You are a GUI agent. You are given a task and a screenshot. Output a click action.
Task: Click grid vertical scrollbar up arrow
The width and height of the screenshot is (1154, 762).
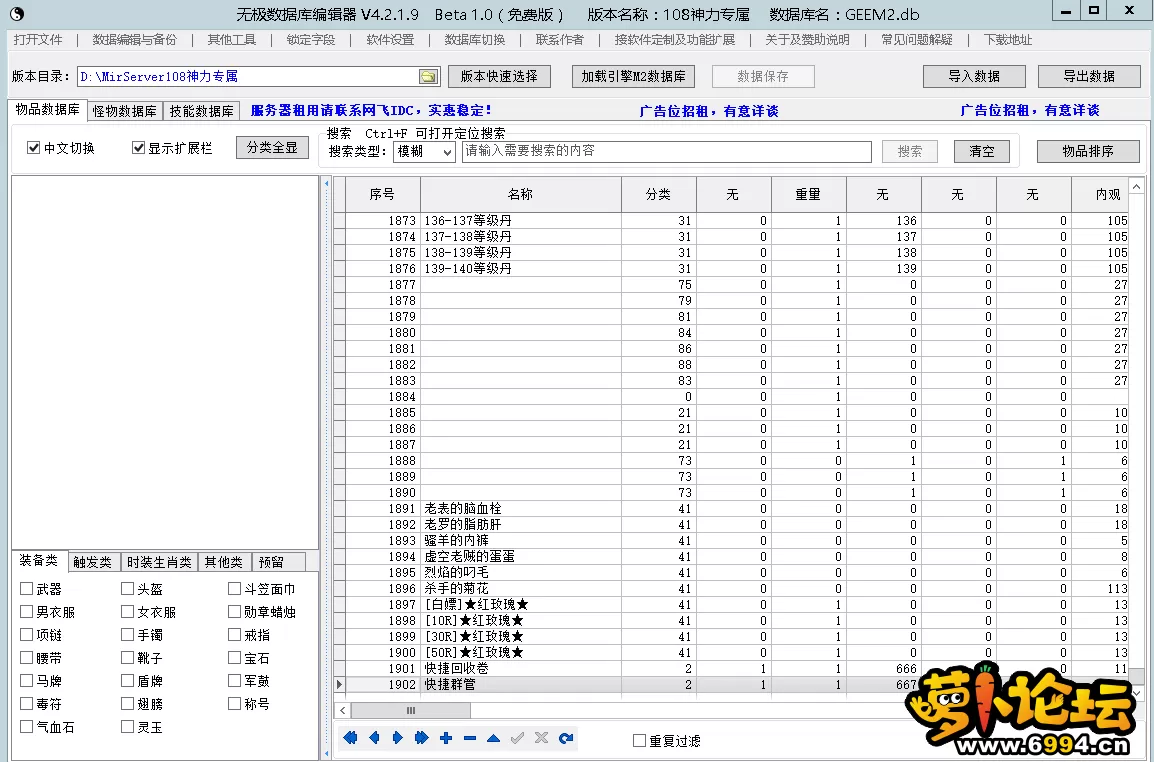point(1136,185)
